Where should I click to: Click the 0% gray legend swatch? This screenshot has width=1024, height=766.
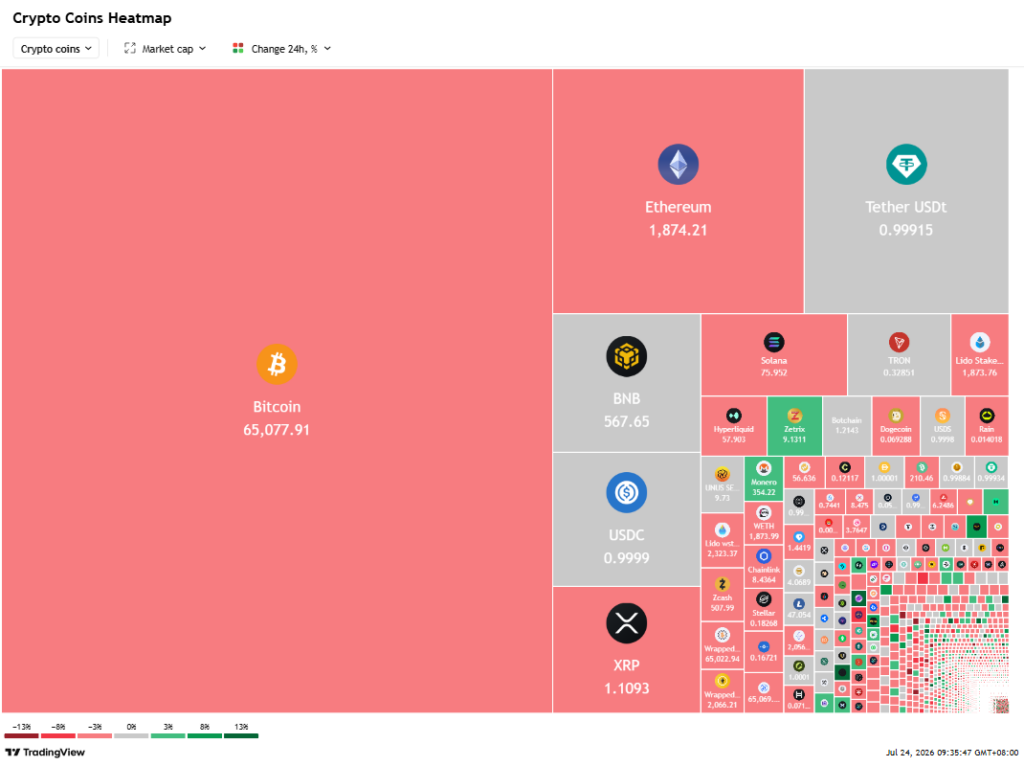[131, 736]
